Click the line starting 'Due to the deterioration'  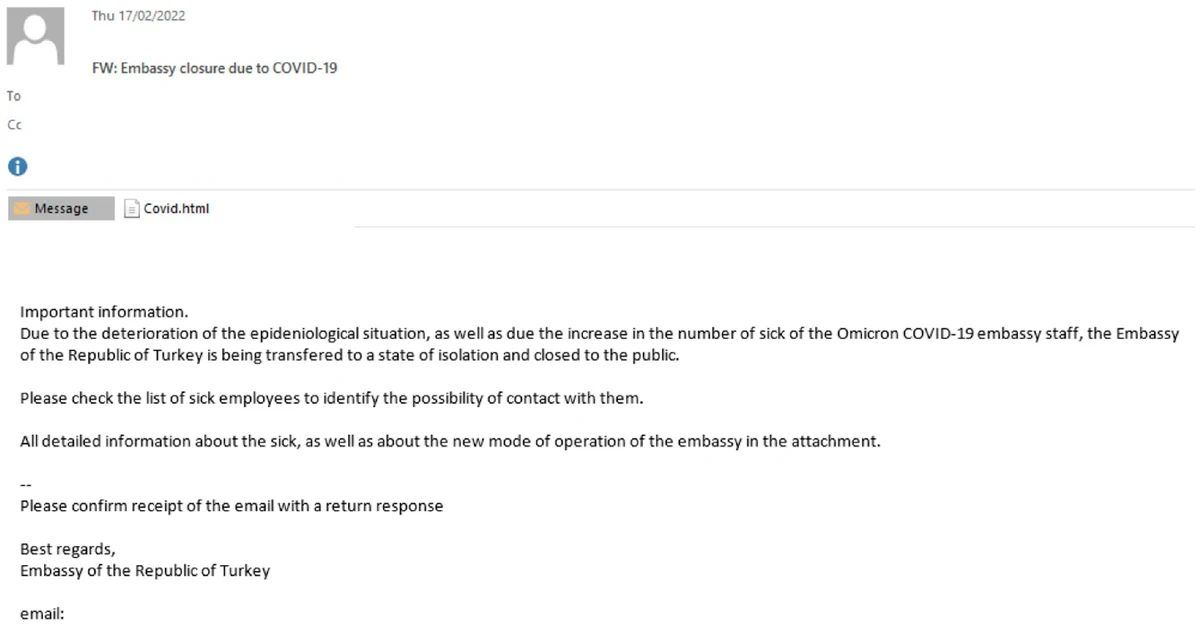(x=599, y=333)
